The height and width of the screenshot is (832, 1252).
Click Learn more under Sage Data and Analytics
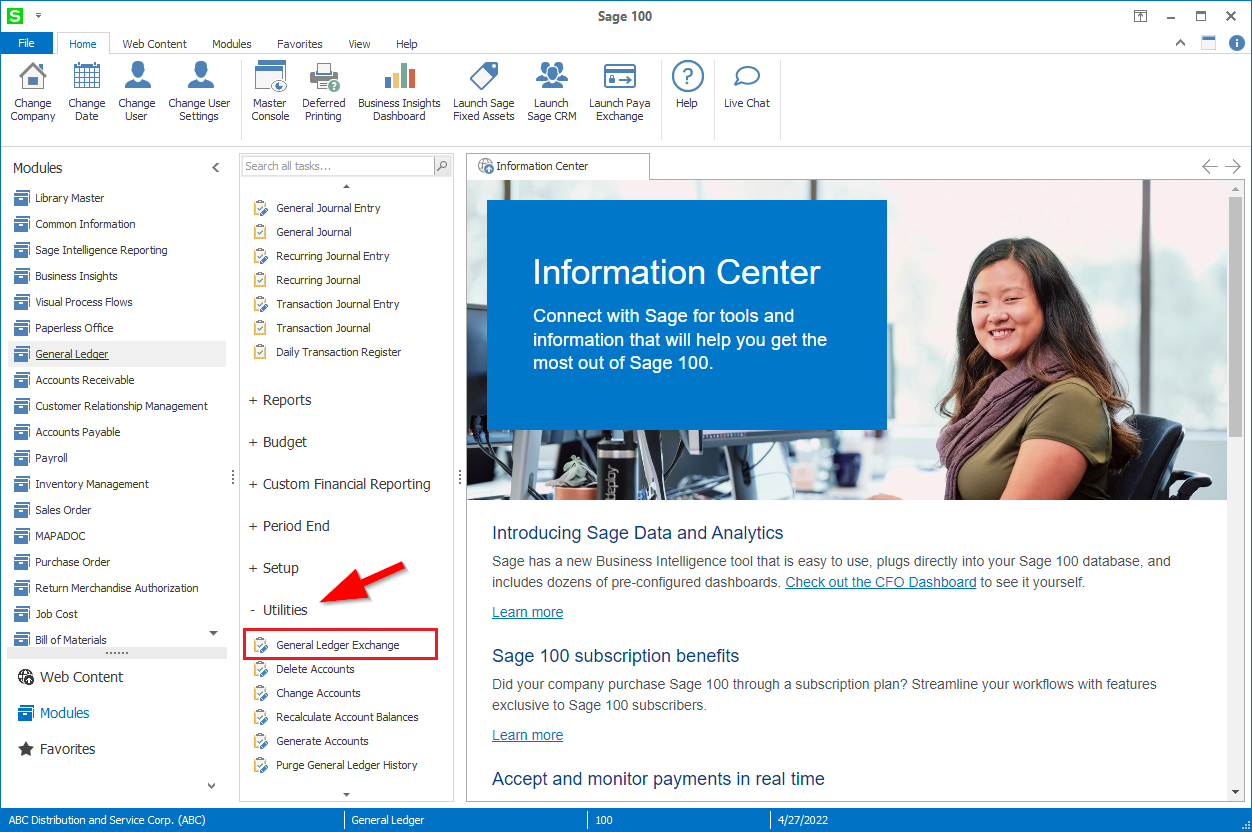(527, 612)
